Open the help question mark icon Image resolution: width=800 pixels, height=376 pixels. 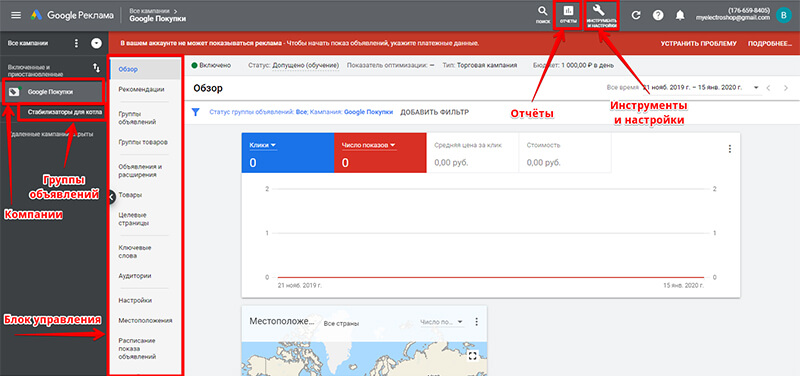[x=658, y=15]
